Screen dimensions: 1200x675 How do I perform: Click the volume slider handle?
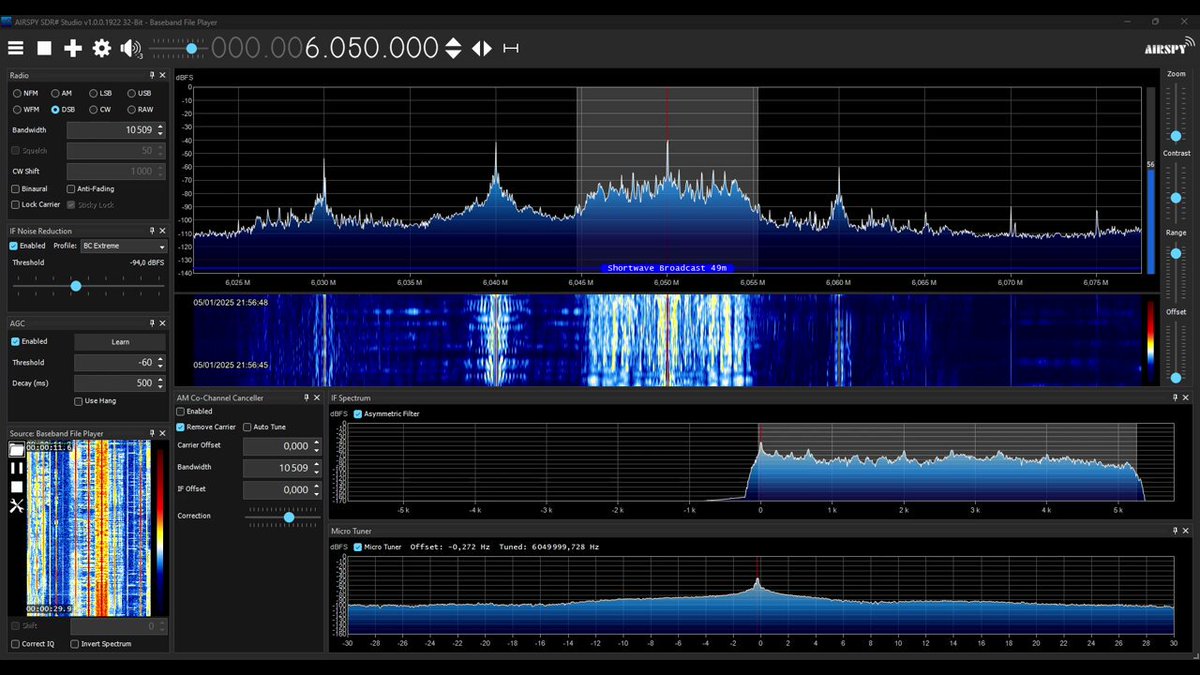pyautogui.click(x=191, y=47)
